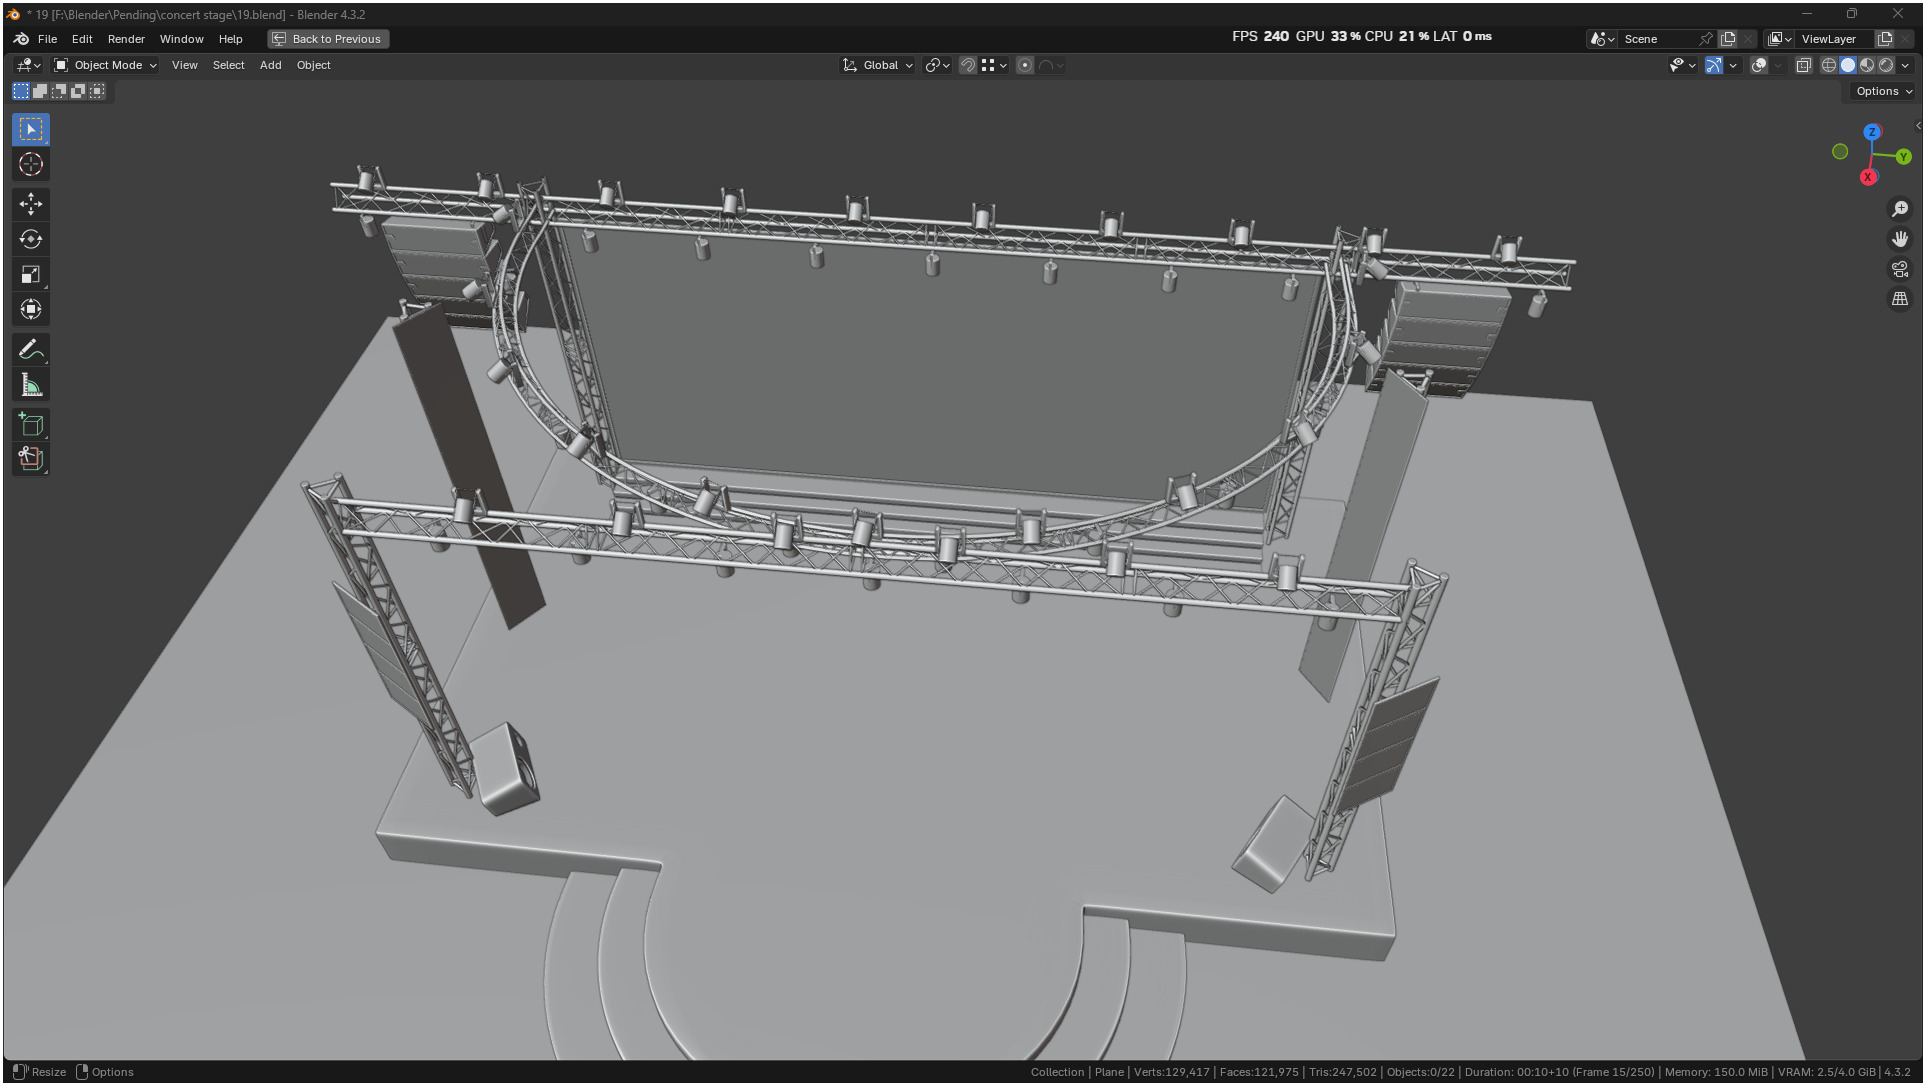Select the Move tool
Viewport: 1926px width, 1086px height.
31,205
